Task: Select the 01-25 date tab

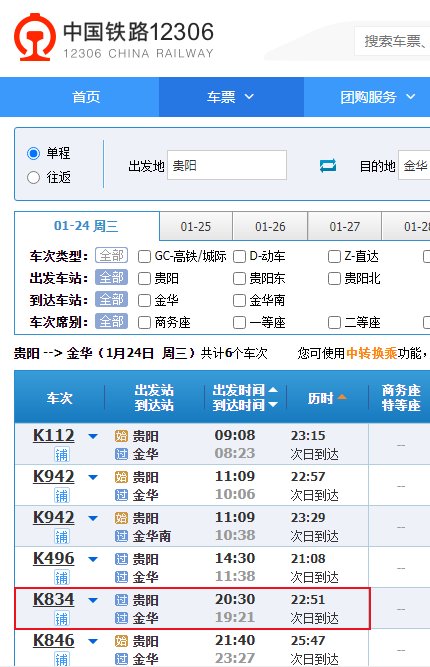Action: [196, 226]
